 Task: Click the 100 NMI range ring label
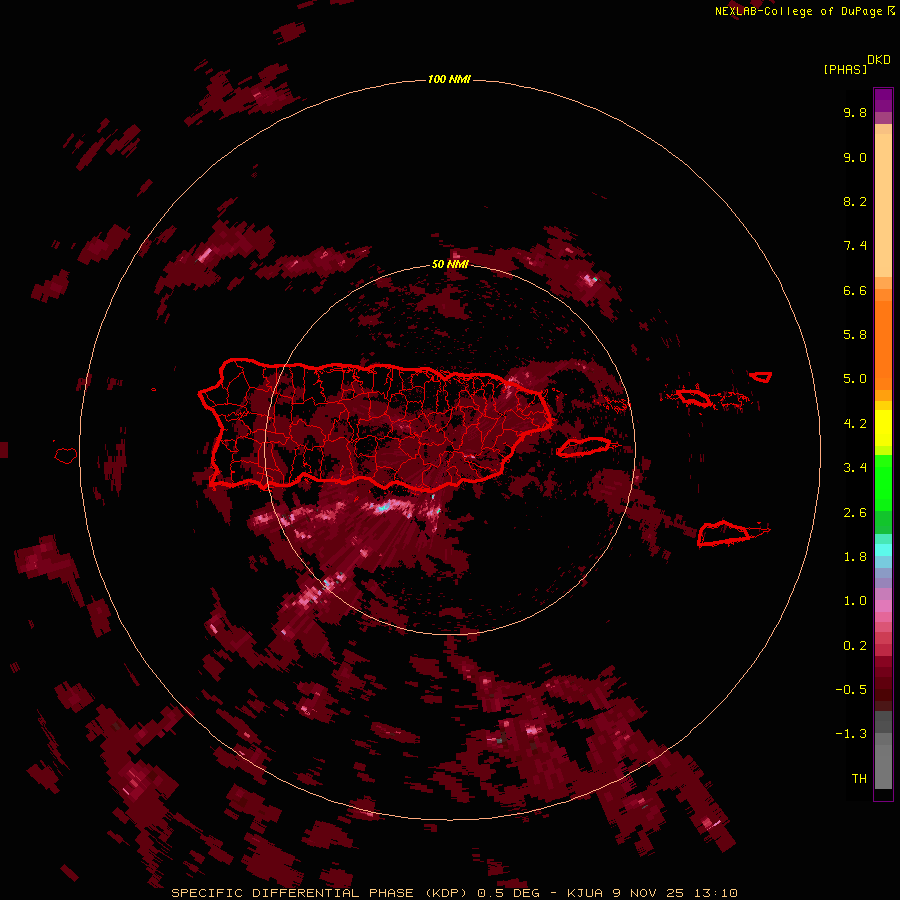449,79
